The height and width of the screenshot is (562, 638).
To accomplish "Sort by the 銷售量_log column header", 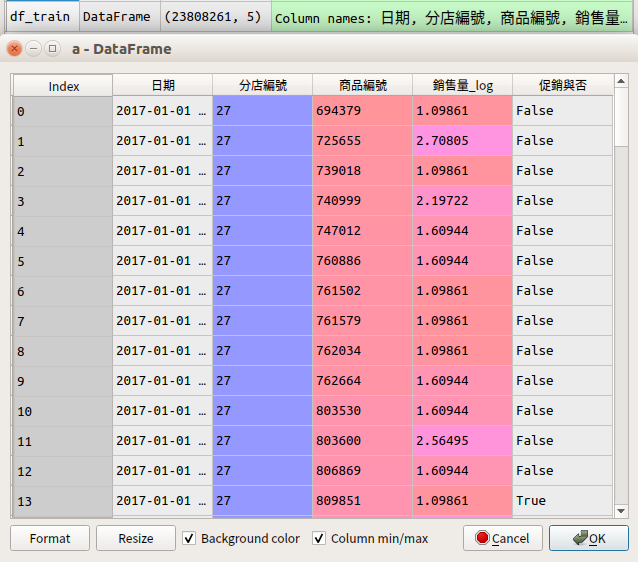I will [x=463, y=85].
